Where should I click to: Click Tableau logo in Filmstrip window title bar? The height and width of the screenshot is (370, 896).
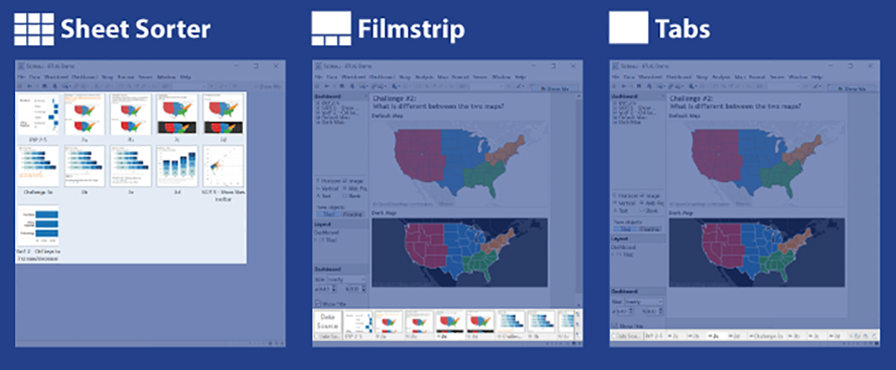coord(318,66)
